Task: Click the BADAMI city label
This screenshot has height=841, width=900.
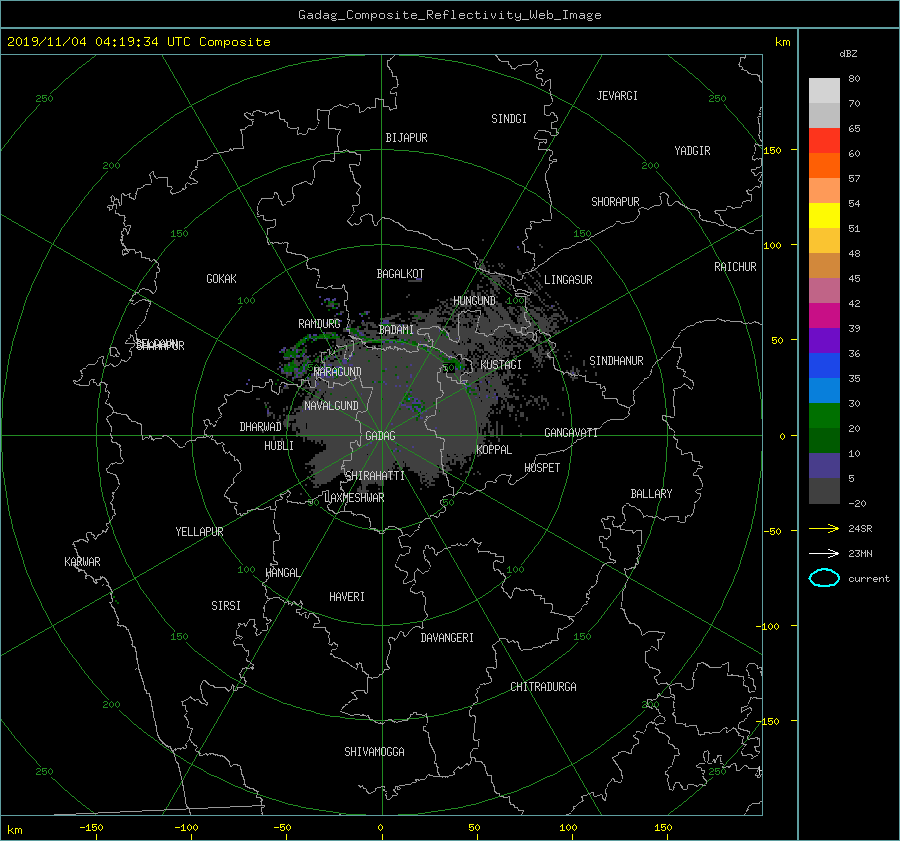Action: [396, 330]
